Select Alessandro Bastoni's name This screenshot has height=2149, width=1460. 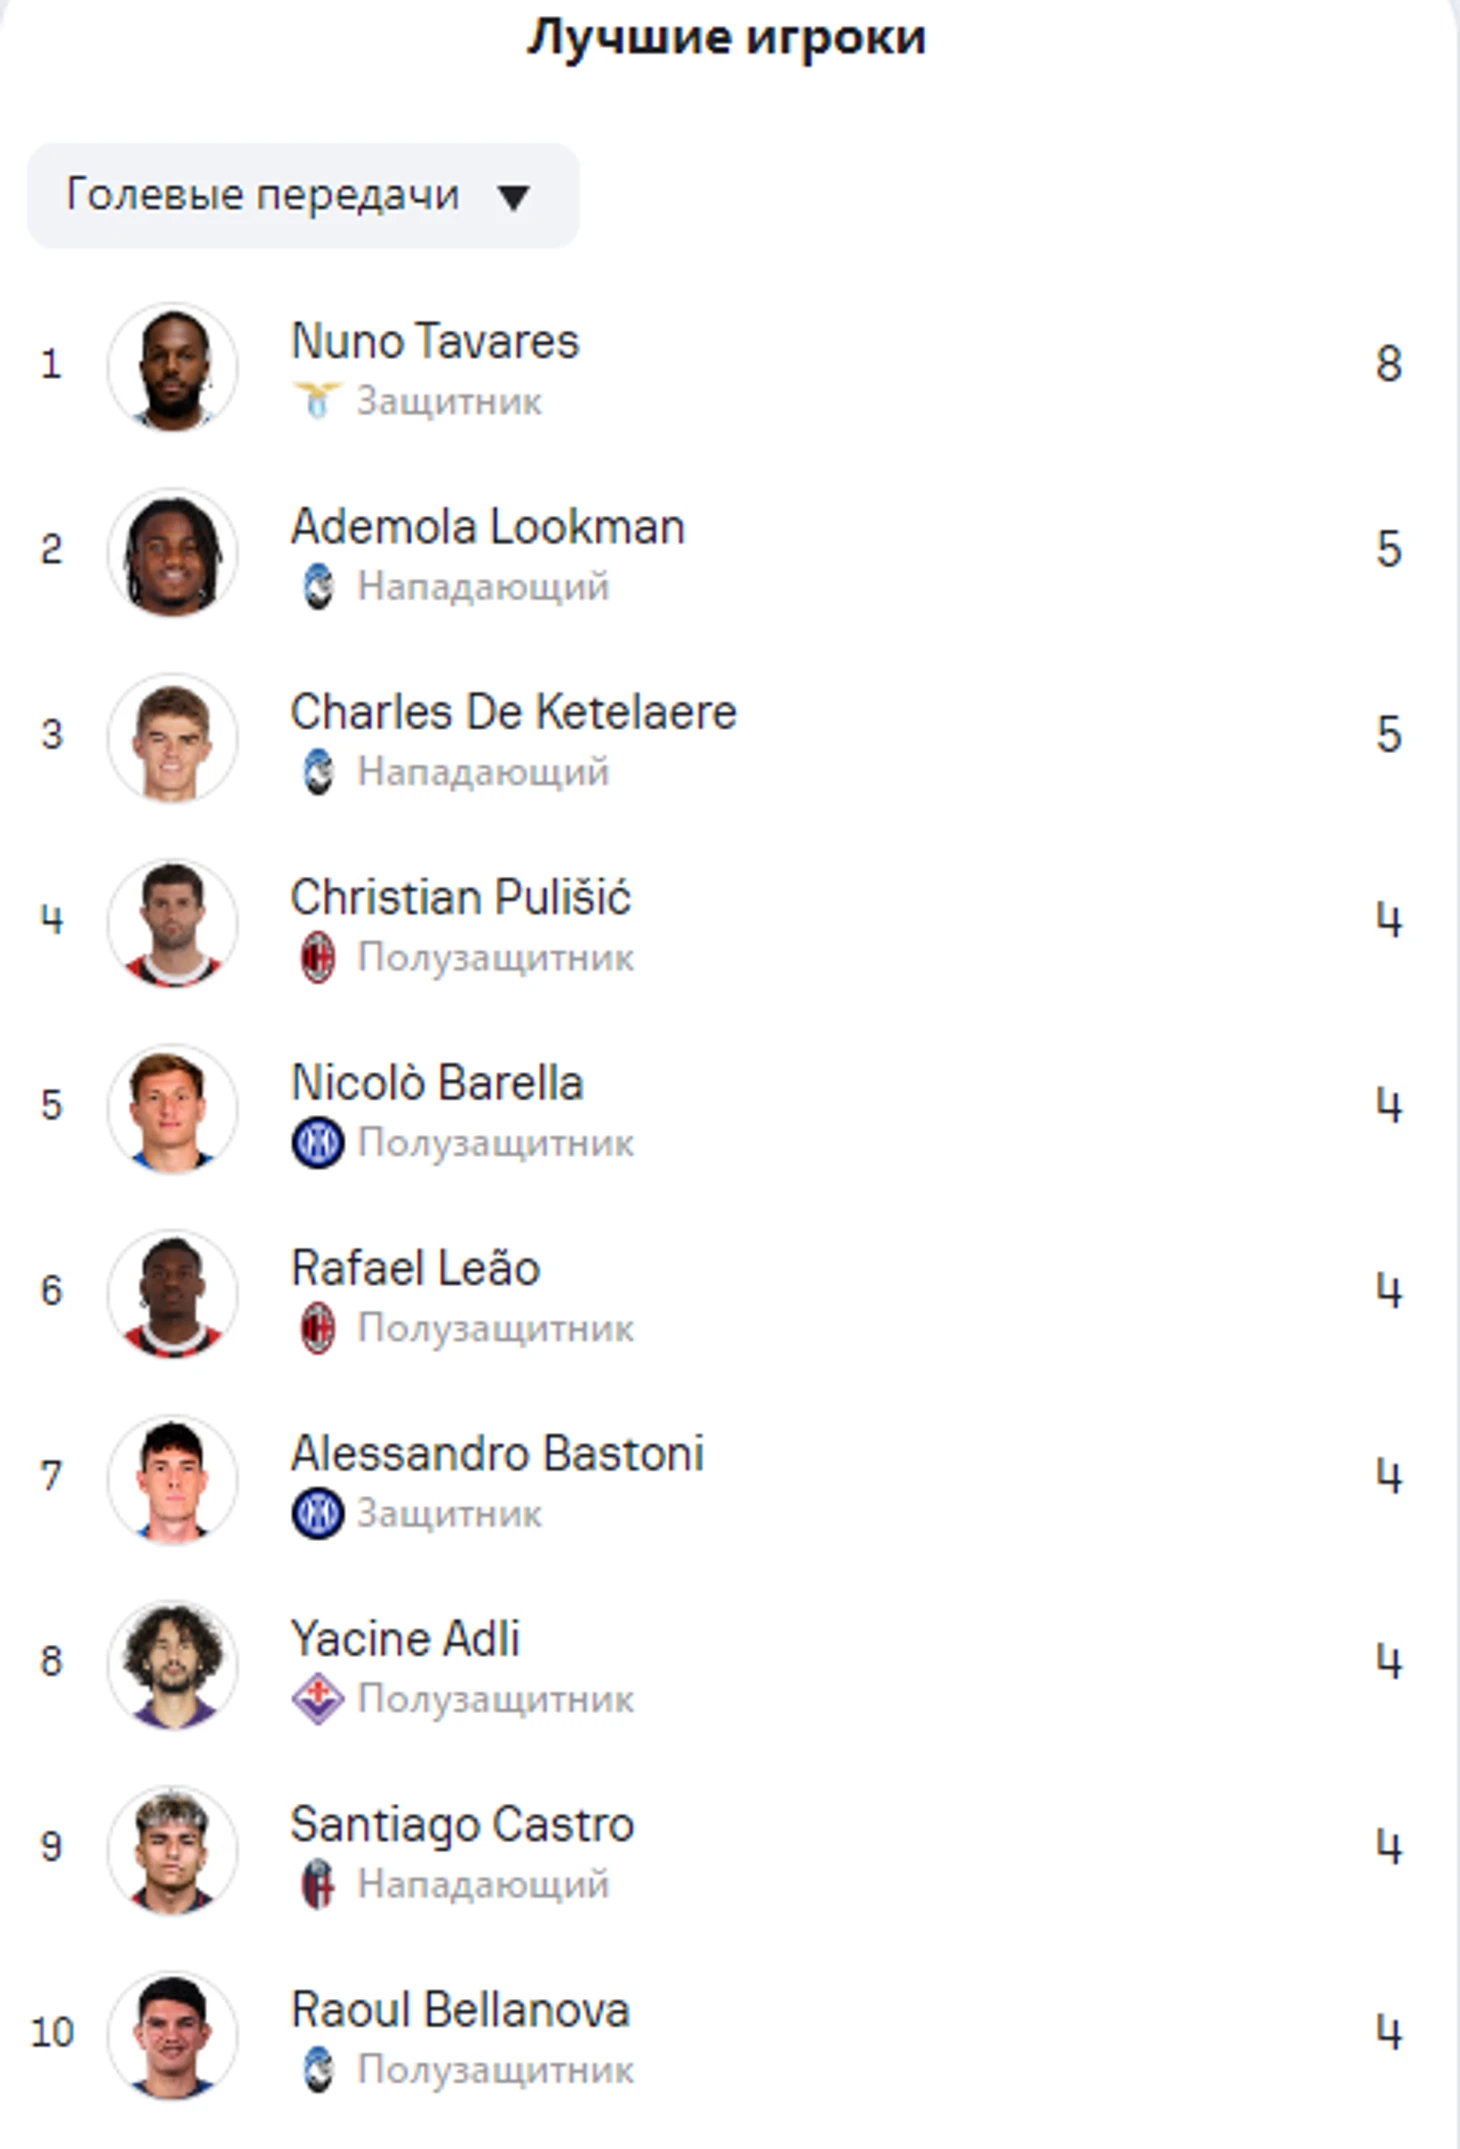[x=498, y=1454]
